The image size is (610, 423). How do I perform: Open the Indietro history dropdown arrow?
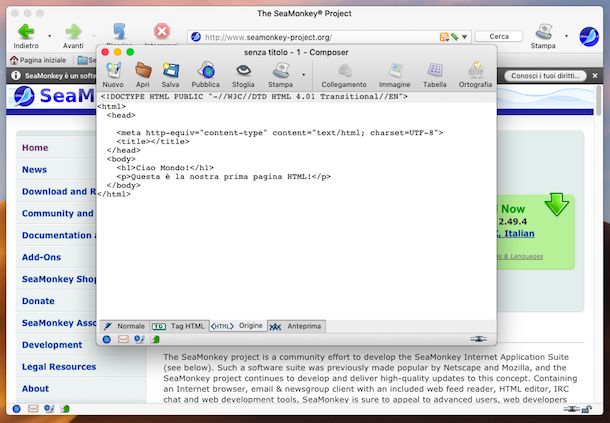(x=49, y=36)
